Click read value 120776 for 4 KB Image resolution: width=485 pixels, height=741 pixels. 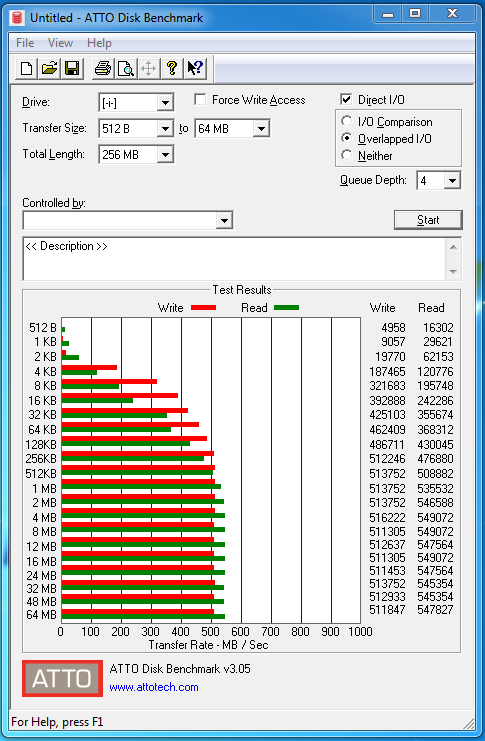[435, 371]
